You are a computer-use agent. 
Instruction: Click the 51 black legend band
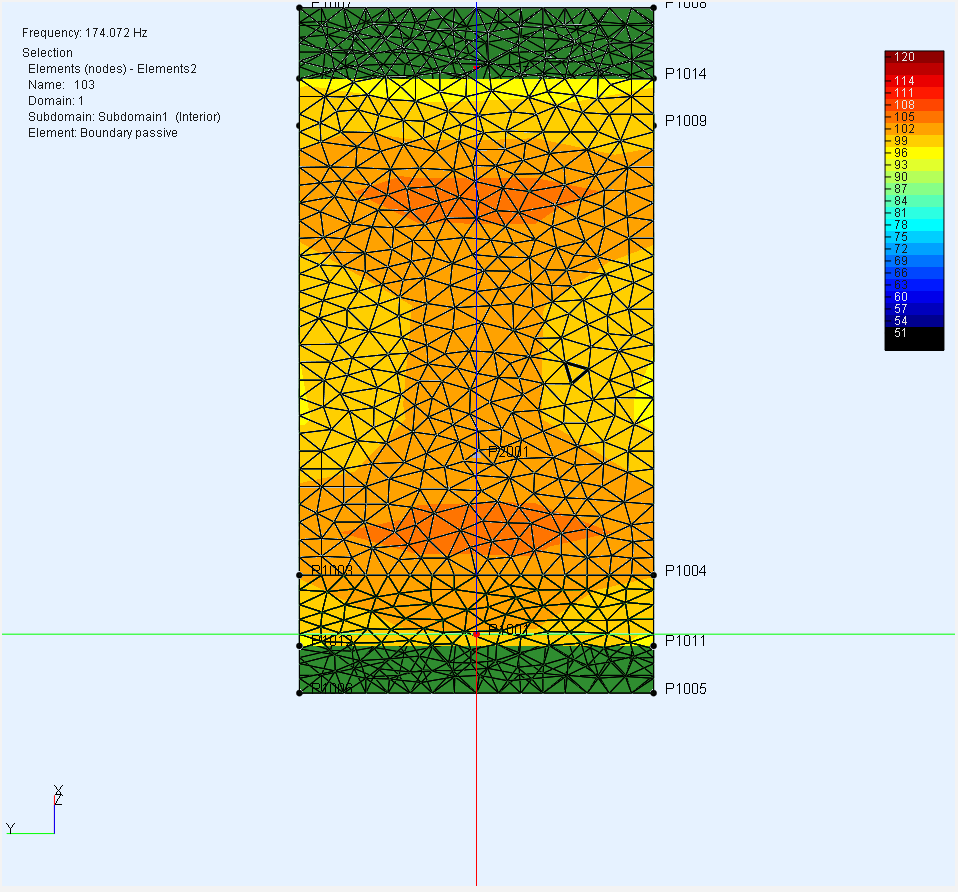coord(913,334)
